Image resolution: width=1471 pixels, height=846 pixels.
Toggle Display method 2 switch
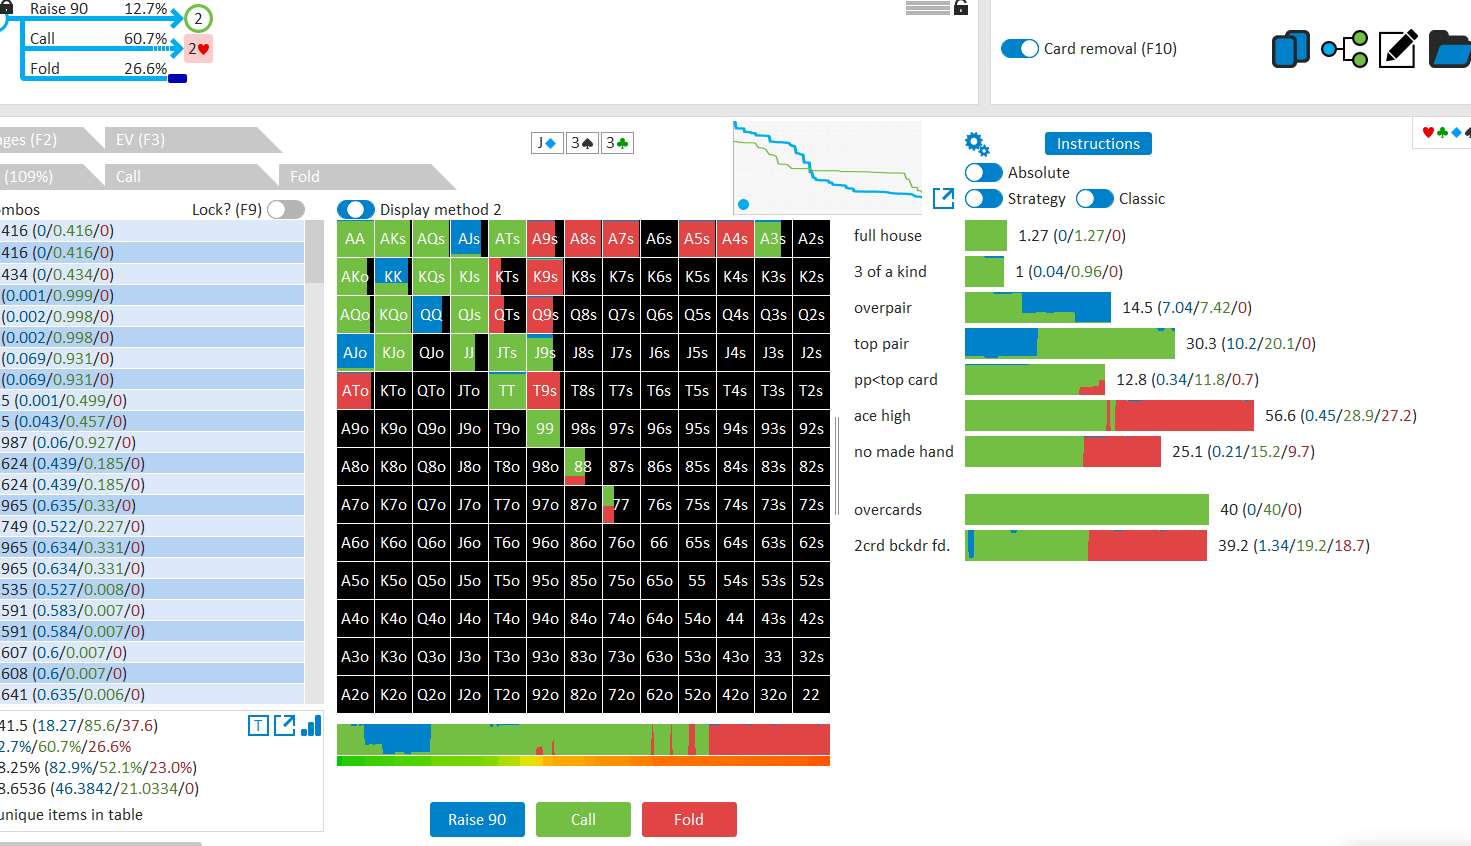[356, 209]
